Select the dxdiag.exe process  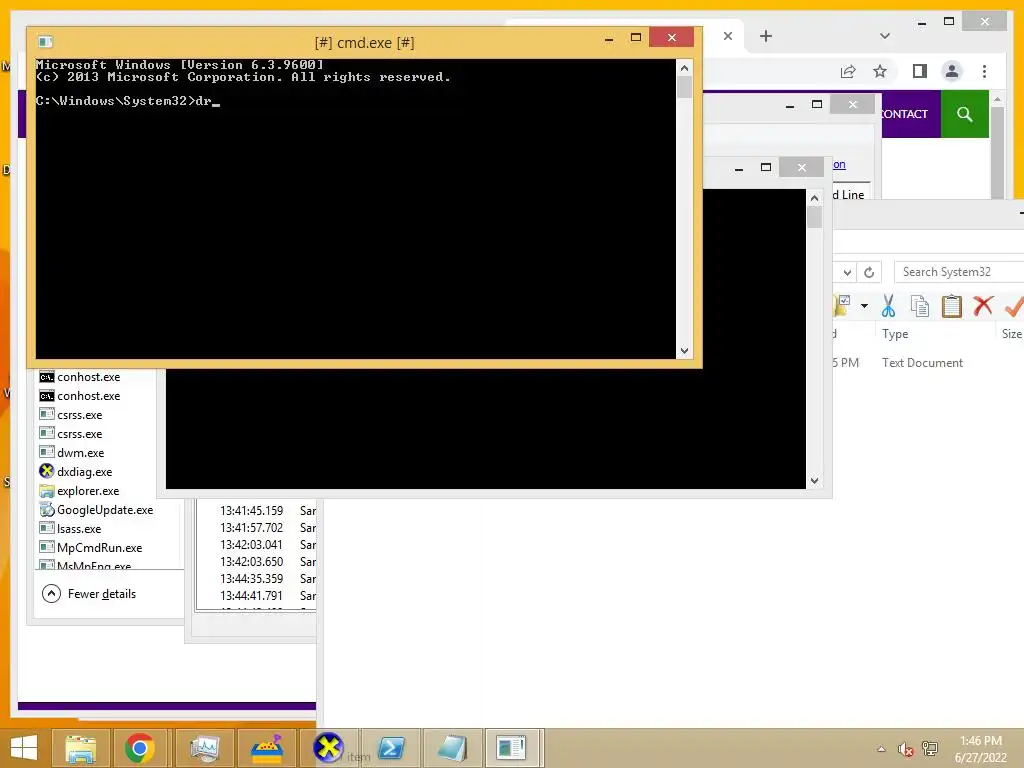click(x=84, y=472)
